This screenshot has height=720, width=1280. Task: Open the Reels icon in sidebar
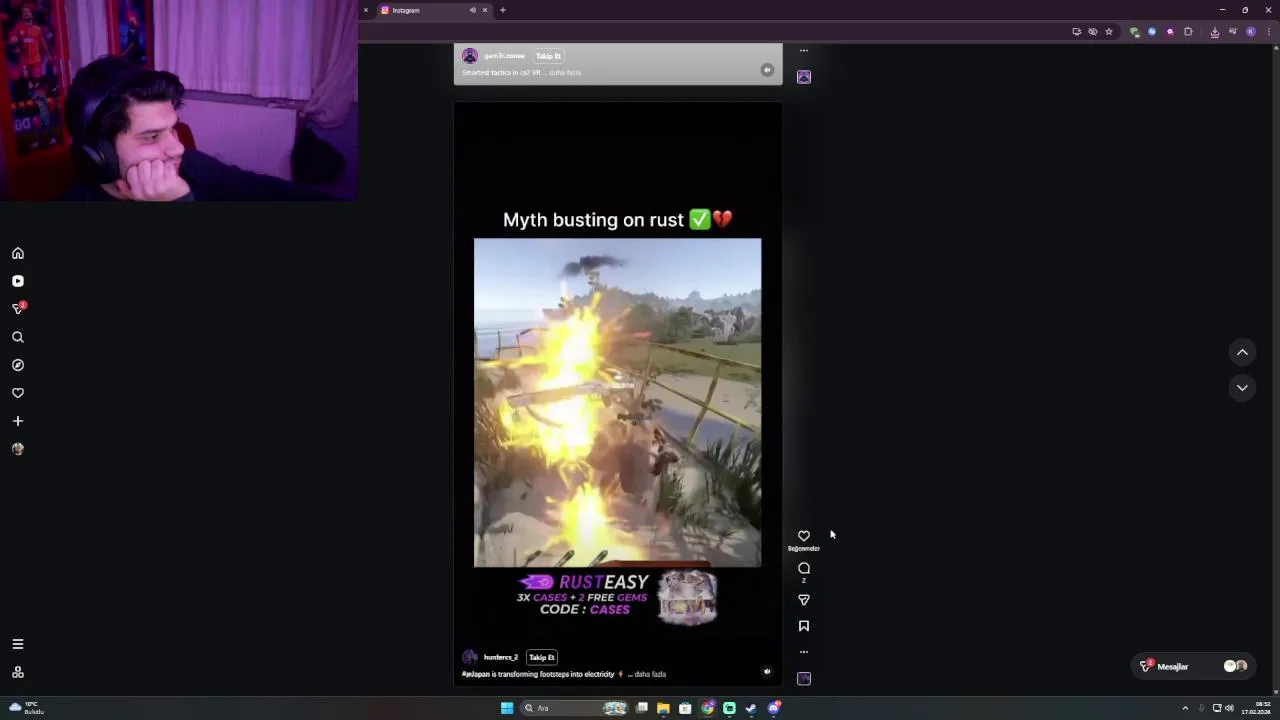(x=18, y=282)
